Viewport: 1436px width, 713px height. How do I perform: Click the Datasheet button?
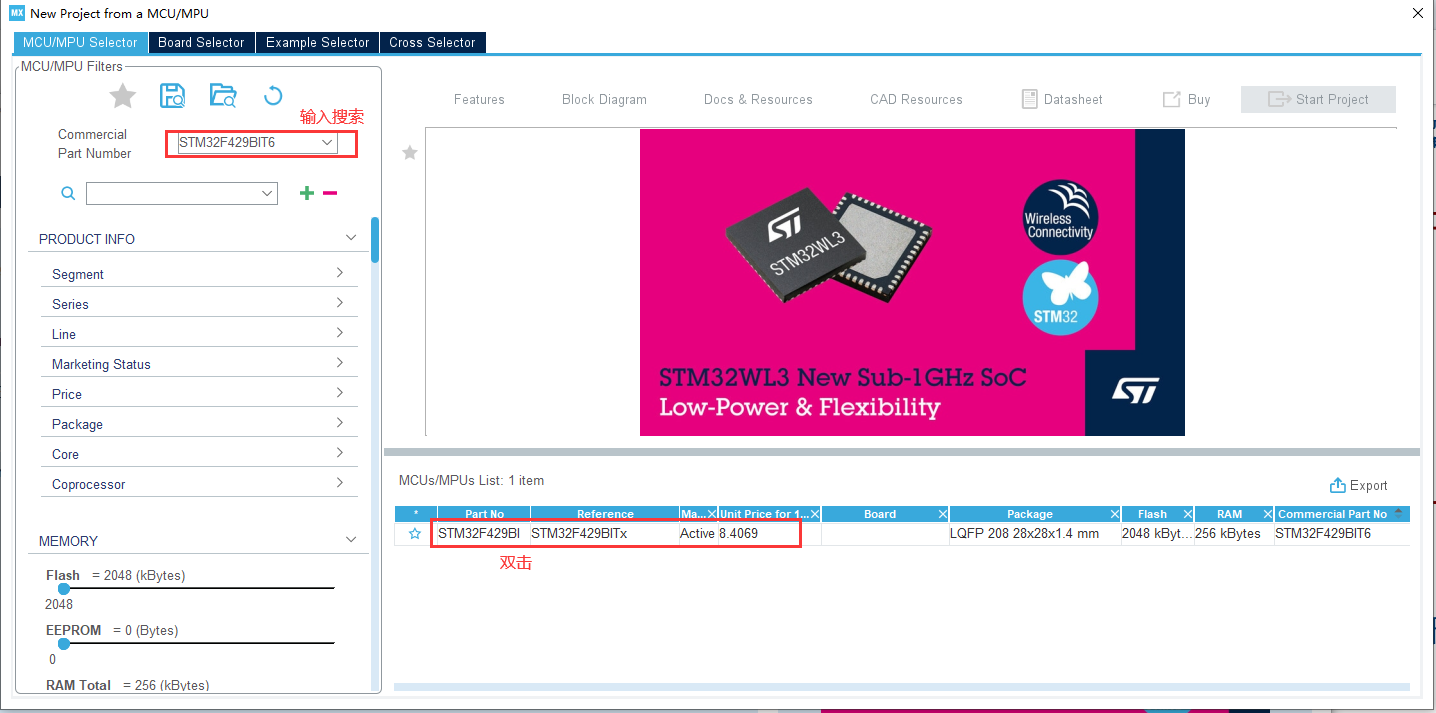coord(1062,99)
